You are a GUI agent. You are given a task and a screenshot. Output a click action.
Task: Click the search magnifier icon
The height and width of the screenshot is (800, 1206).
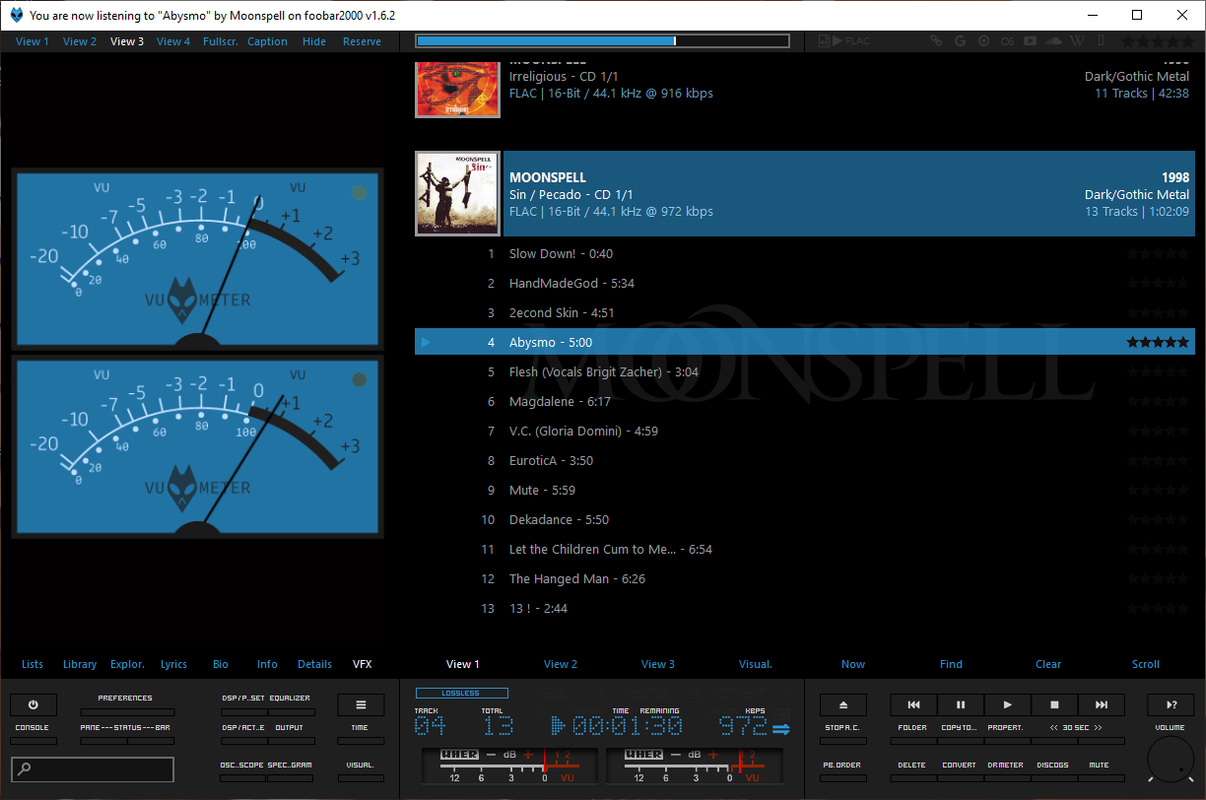click(25, 769)
